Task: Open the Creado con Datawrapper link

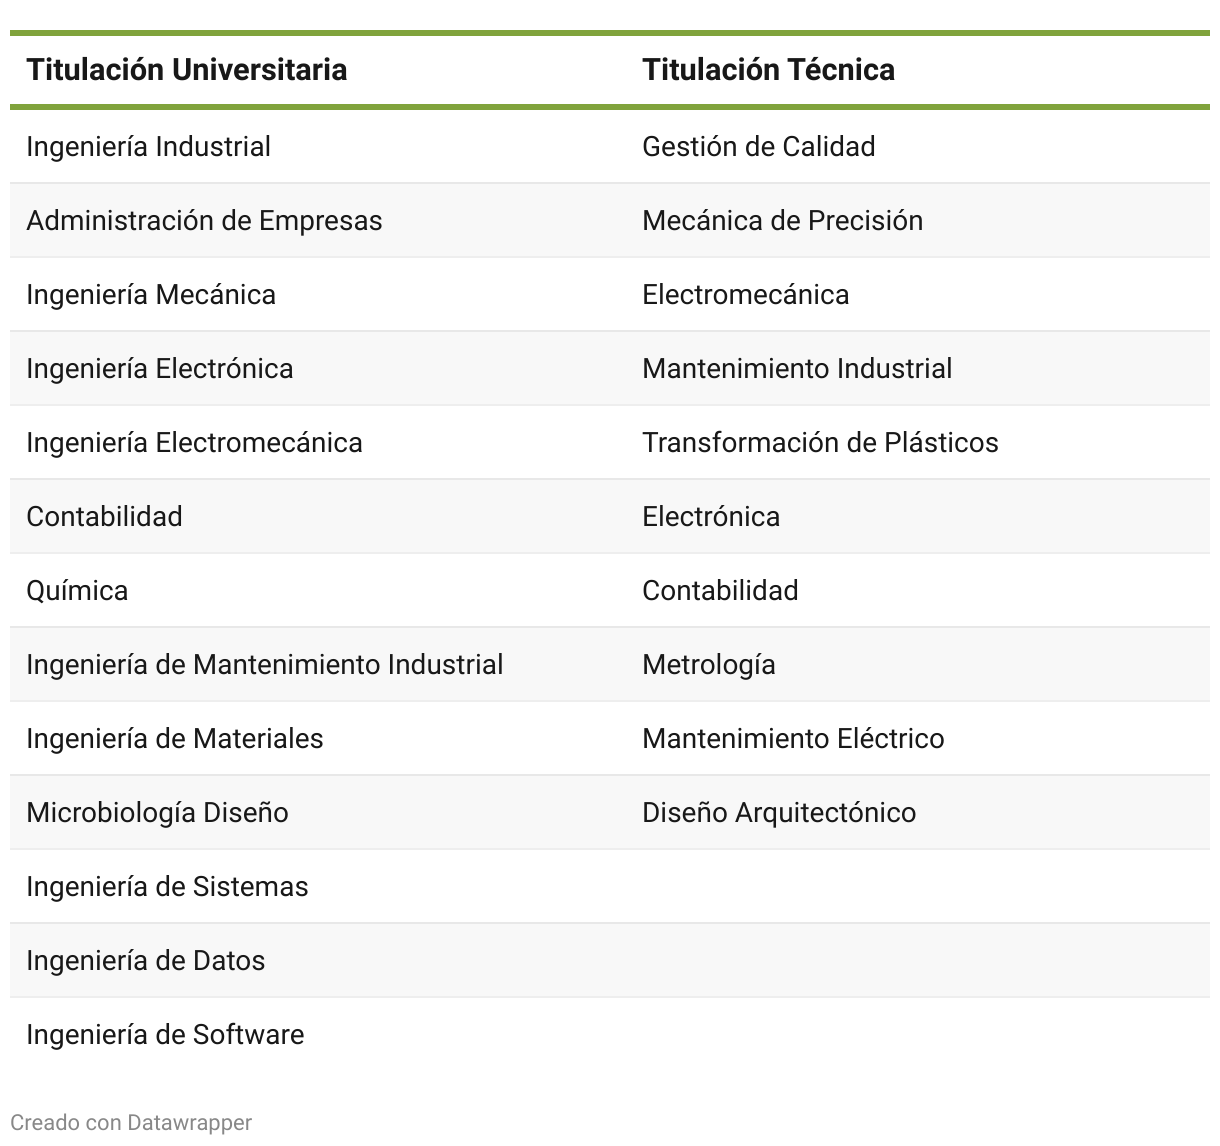Action: point(131,1122)
